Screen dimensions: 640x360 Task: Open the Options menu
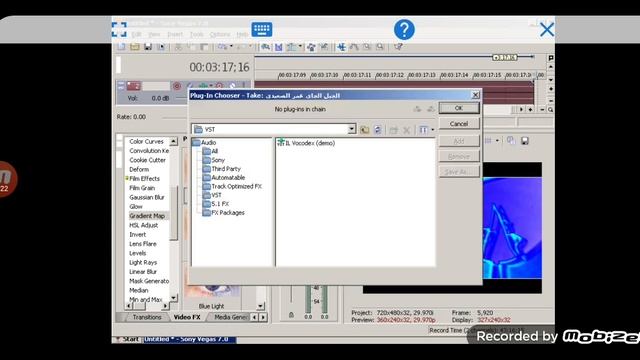click(220, 35)
